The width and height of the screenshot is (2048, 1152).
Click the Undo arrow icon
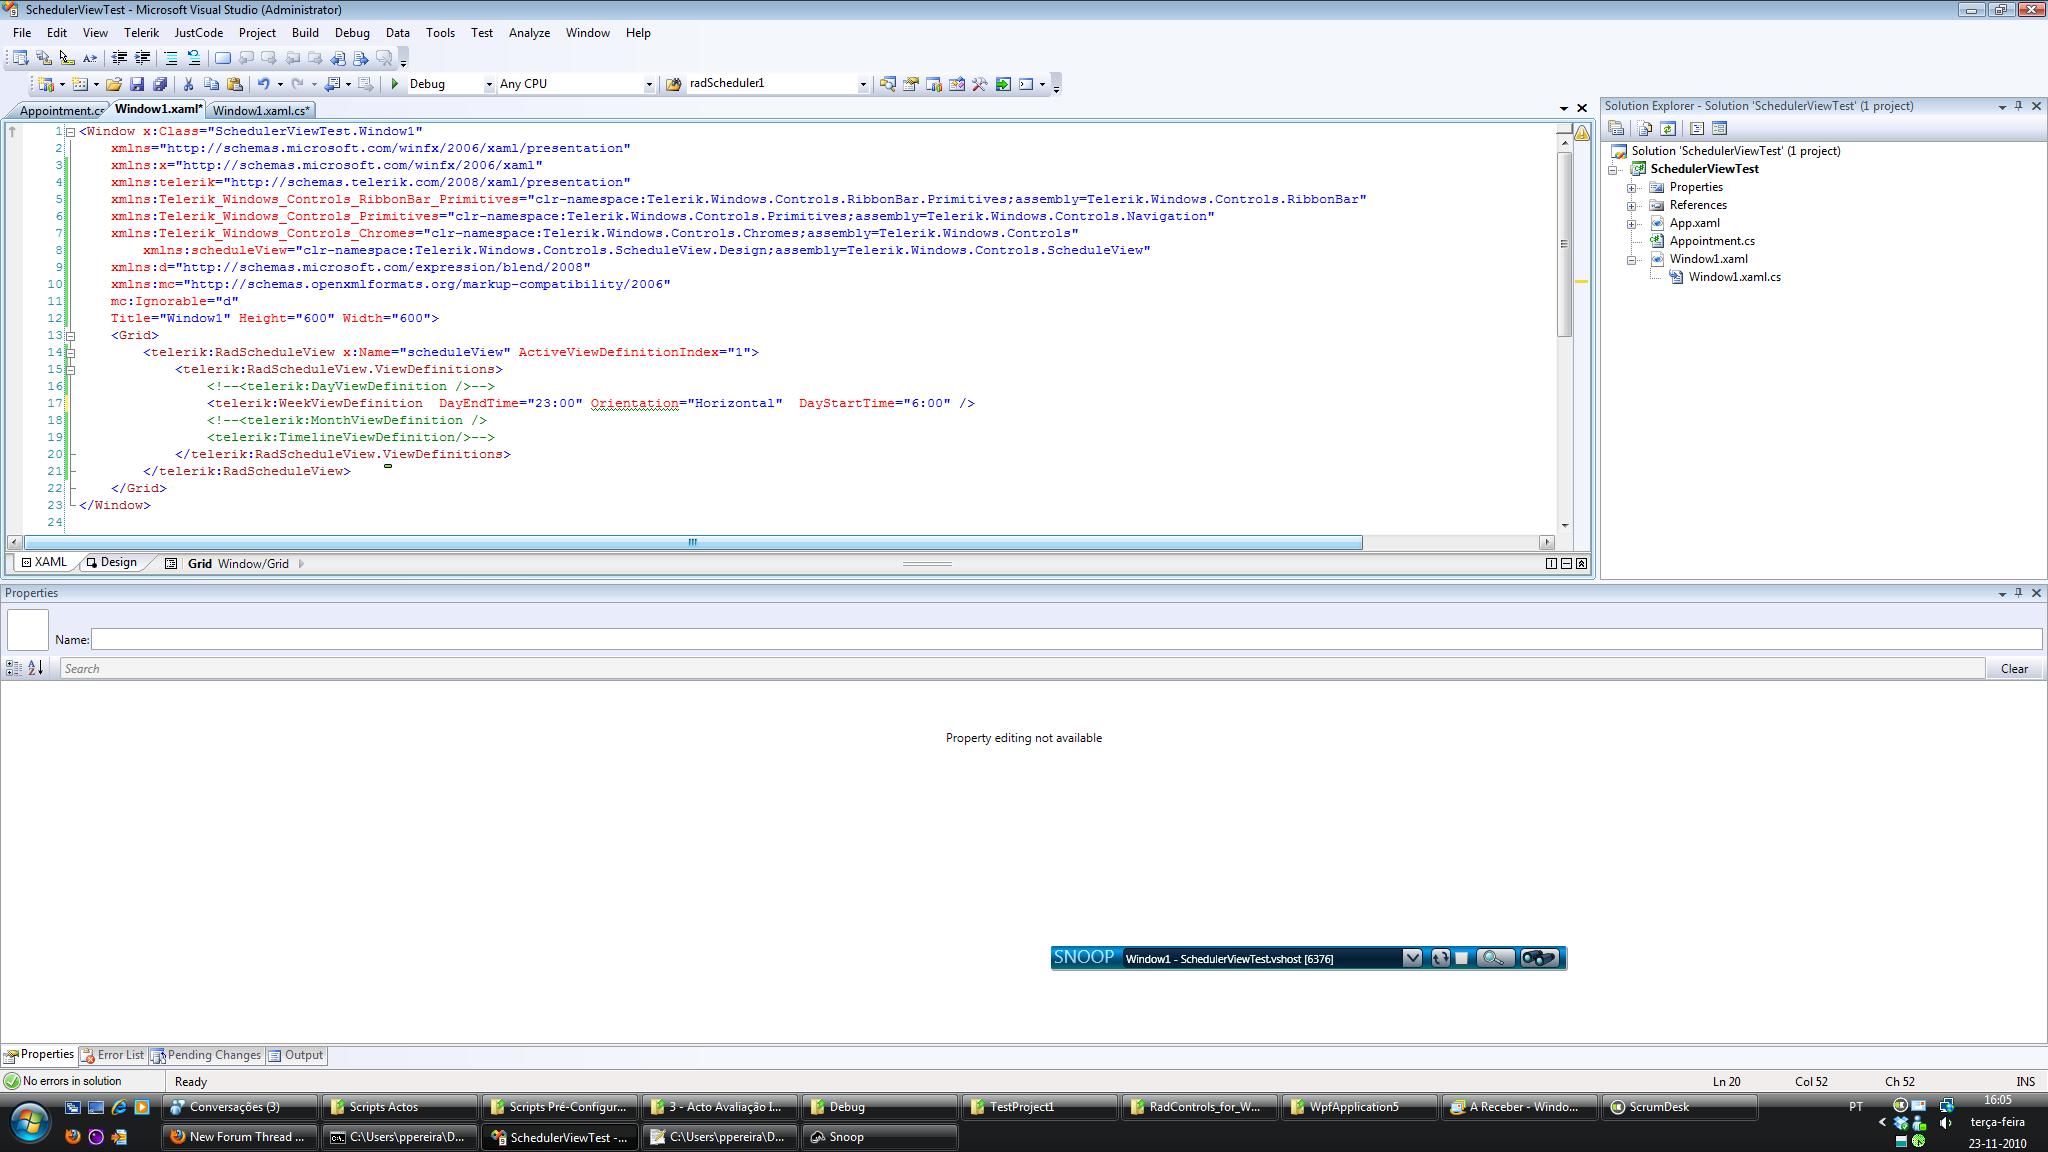point(263,84)
